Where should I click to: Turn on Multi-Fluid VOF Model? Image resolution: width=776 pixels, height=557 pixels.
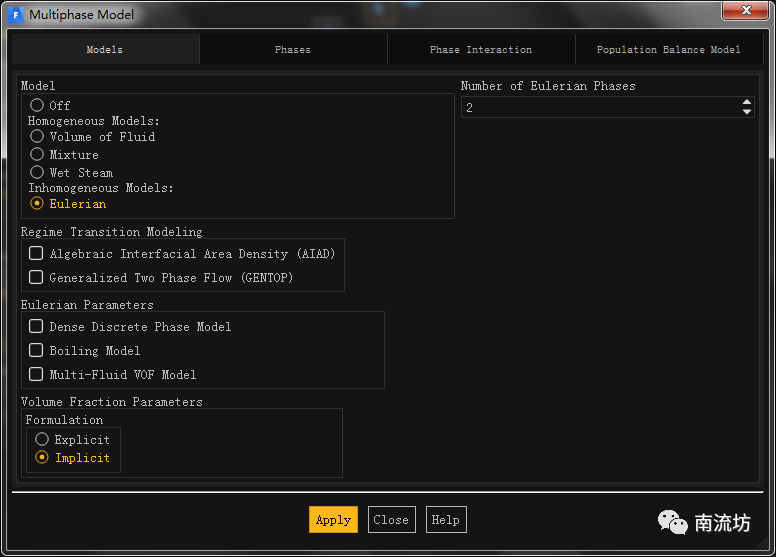(36, 374)
